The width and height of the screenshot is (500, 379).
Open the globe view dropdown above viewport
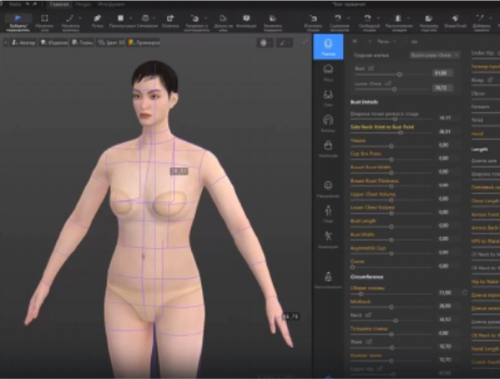coord(265,43)
